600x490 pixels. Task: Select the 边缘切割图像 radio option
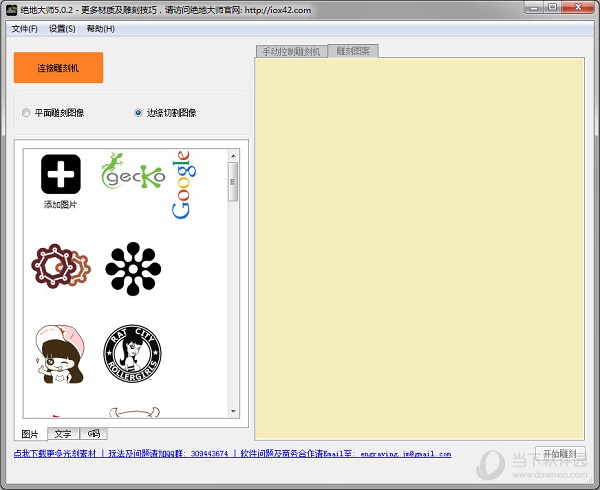pos(165,113)
